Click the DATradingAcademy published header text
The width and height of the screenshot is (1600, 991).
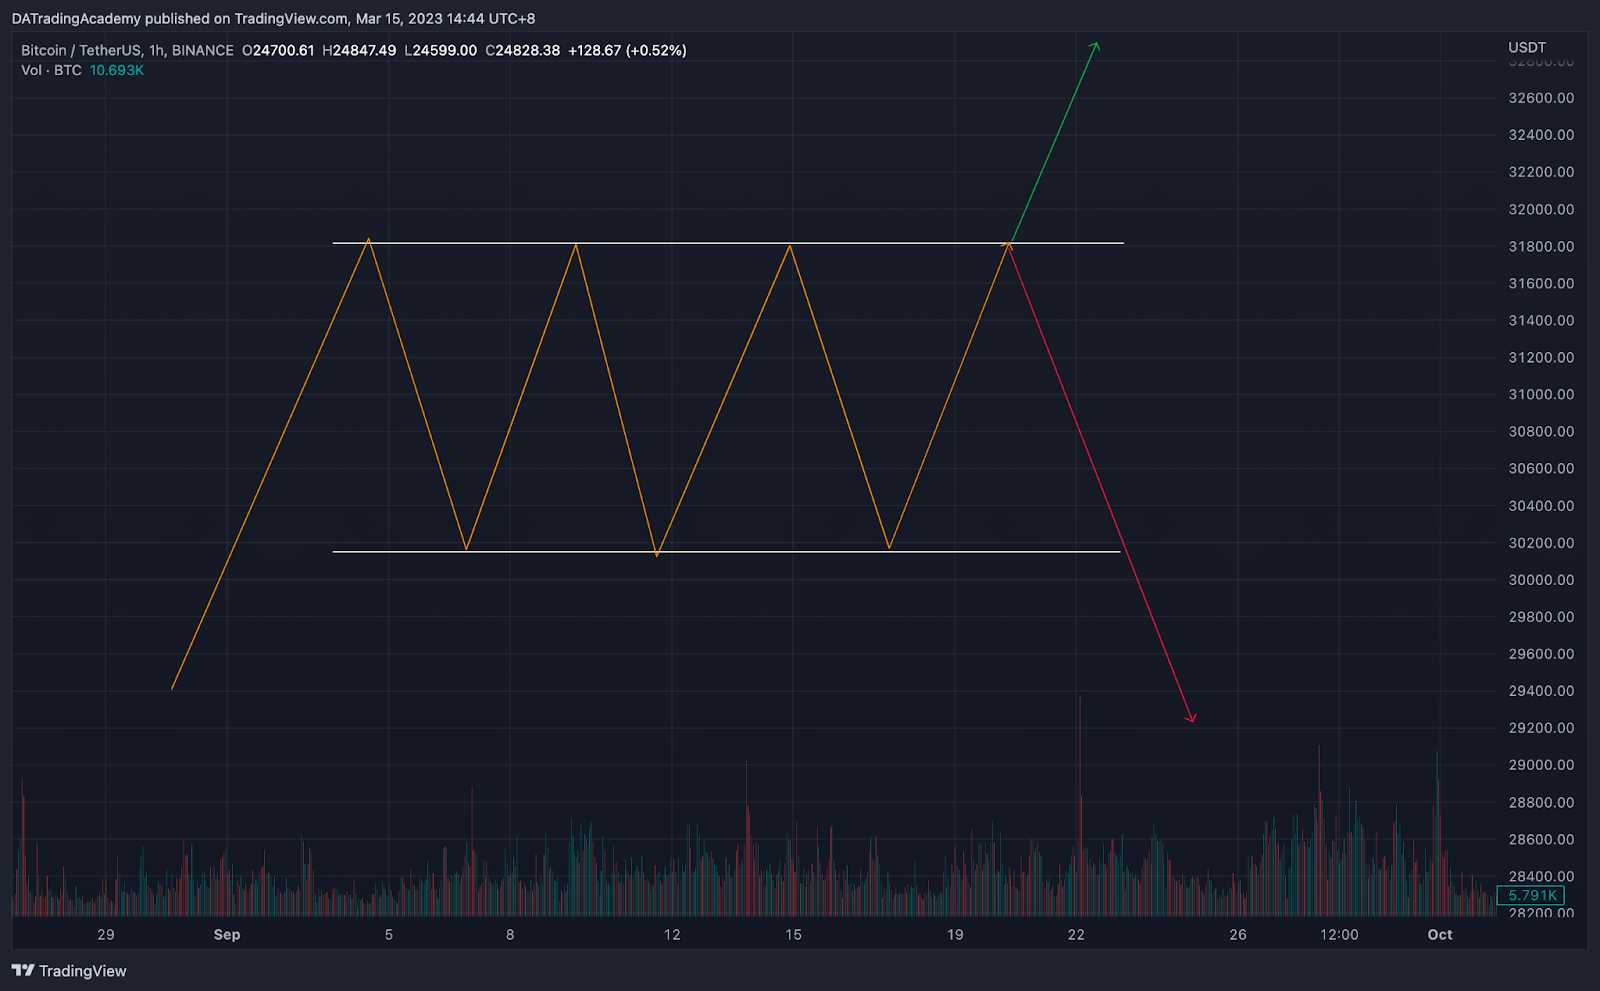coord(273,18)
